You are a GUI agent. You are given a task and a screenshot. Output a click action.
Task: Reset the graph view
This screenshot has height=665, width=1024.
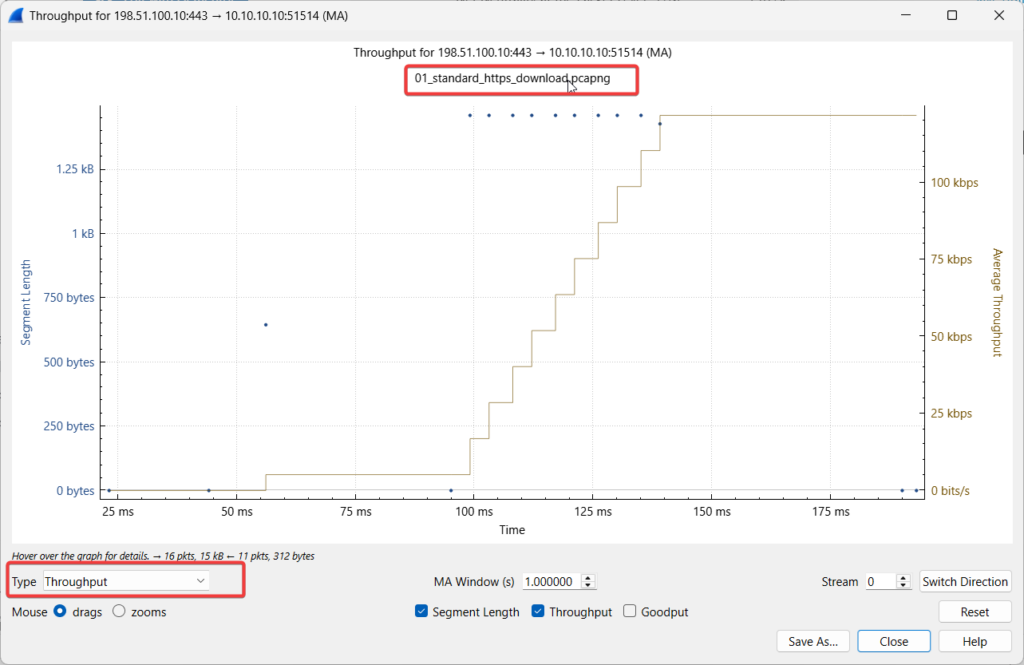(x=974, y=612)
